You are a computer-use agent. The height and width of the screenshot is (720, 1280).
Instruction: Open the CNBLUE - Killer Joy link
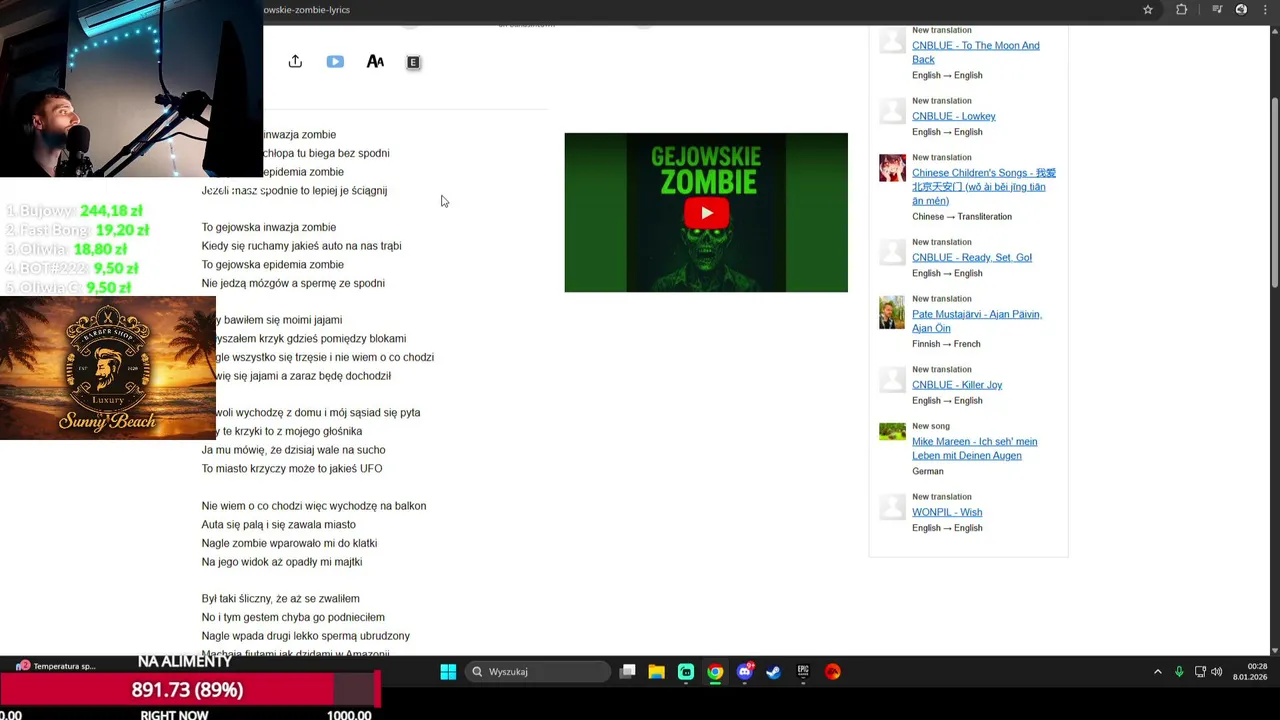click(x=956, y=385)
